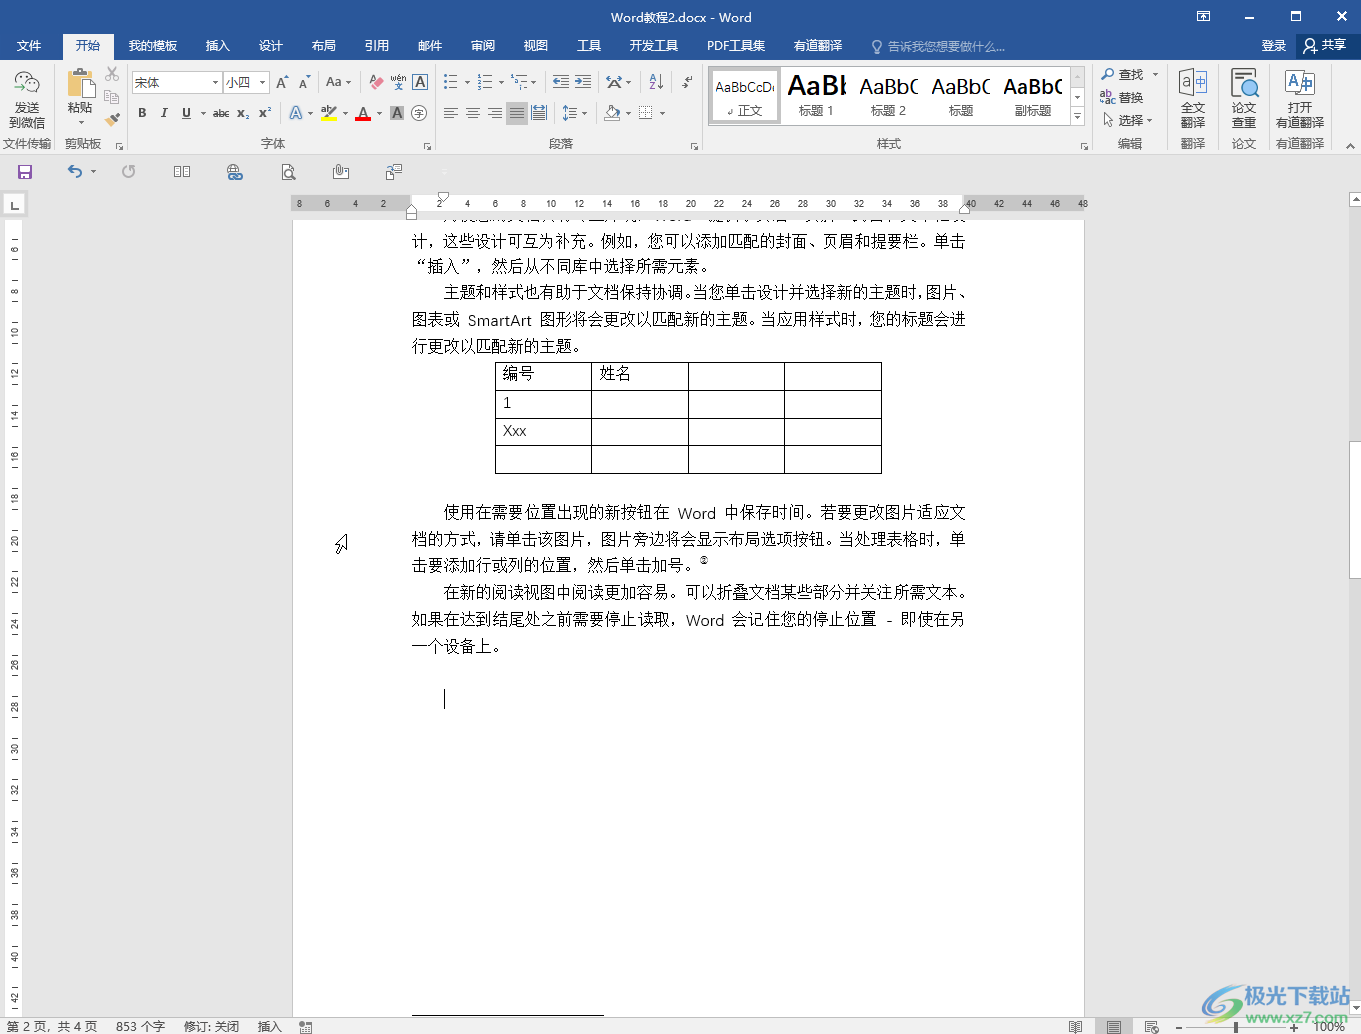Undo last action in quick toolbar
Image resolution: width=1361 pixels, height=1034 pixels.
point(75,172)
